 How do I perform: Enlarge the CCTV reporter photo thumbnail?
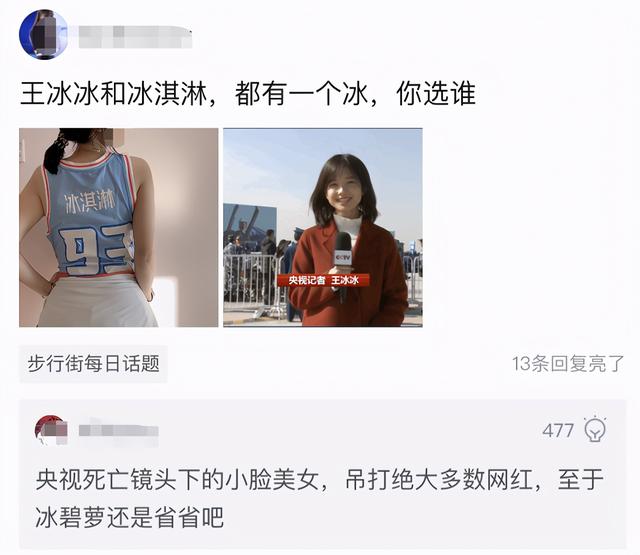[x=323, y=227]
